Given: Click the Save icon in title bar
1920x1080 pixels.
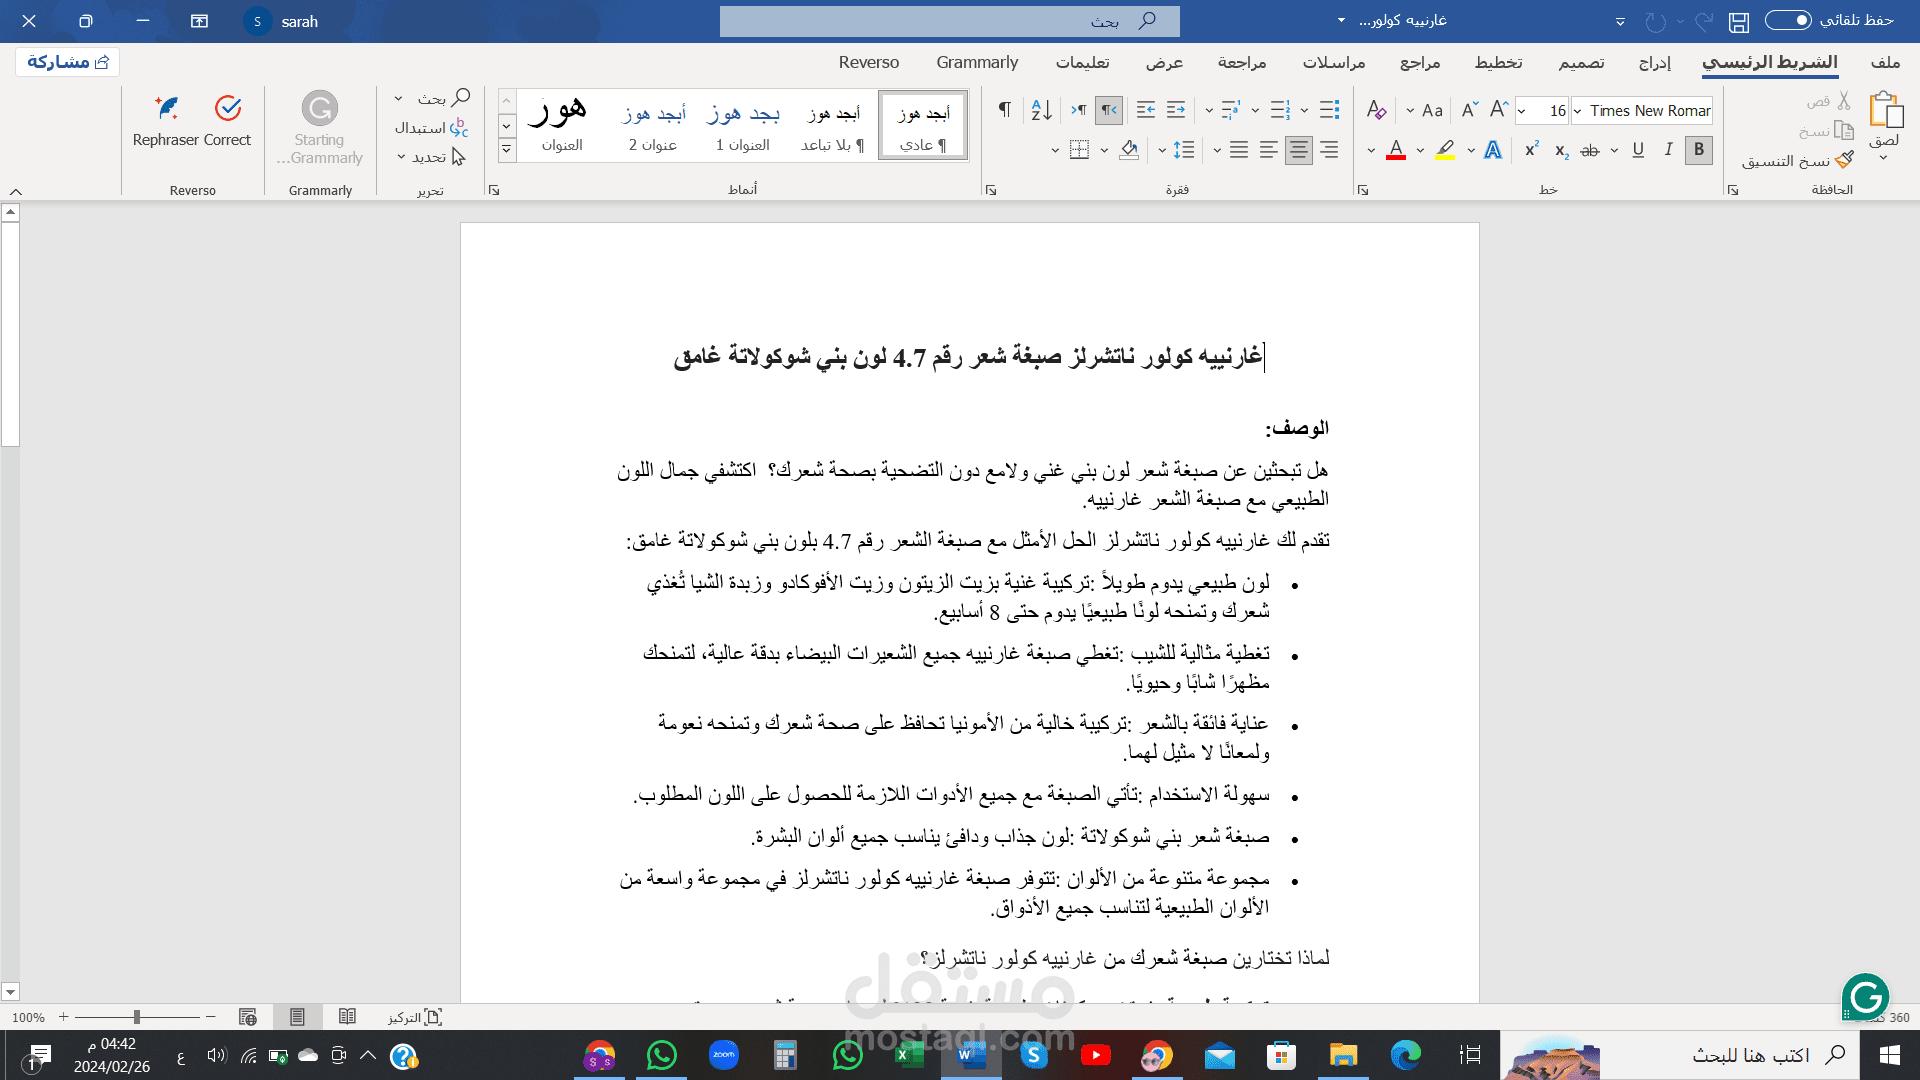Looking at the screenshot, I should [x=1739, y=21].
